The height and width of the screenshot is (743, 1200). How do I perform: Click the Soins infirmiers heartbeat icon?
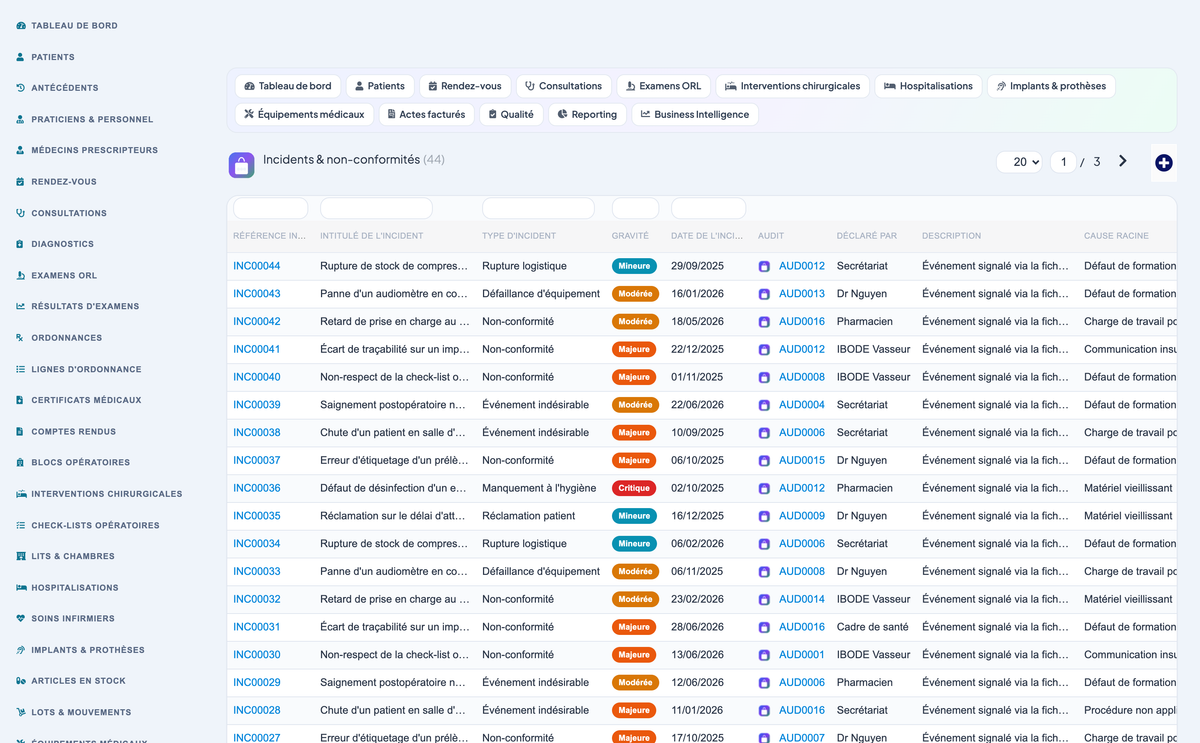click(21, 619)
